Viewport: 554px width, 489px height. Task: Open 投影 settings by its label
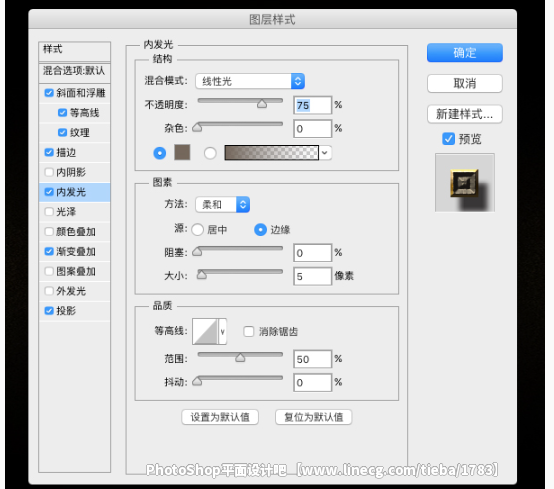point(66,311)
